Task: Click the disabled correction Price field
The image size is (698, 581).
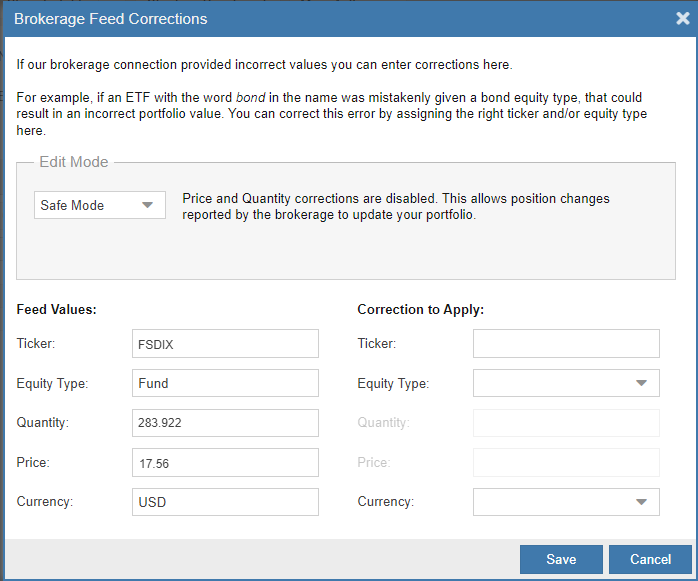Action: [566, 463]
